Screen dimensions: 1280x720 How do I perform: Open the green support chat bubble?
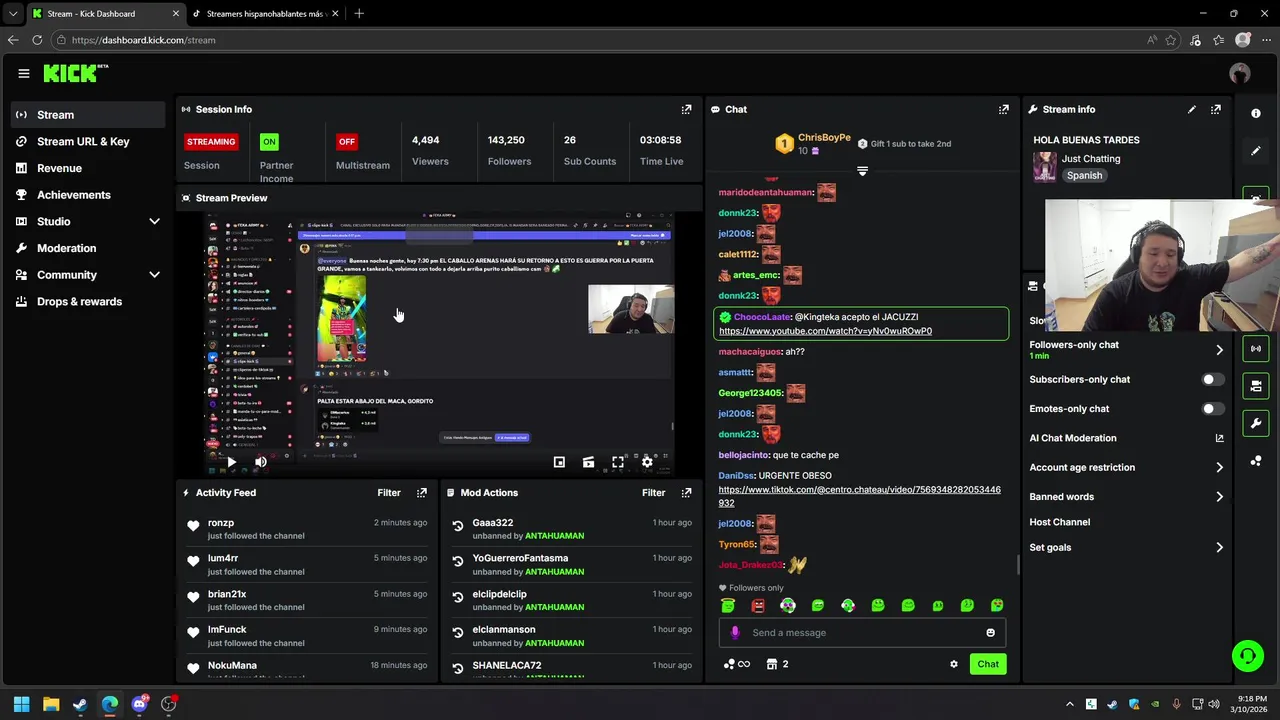1247,656
